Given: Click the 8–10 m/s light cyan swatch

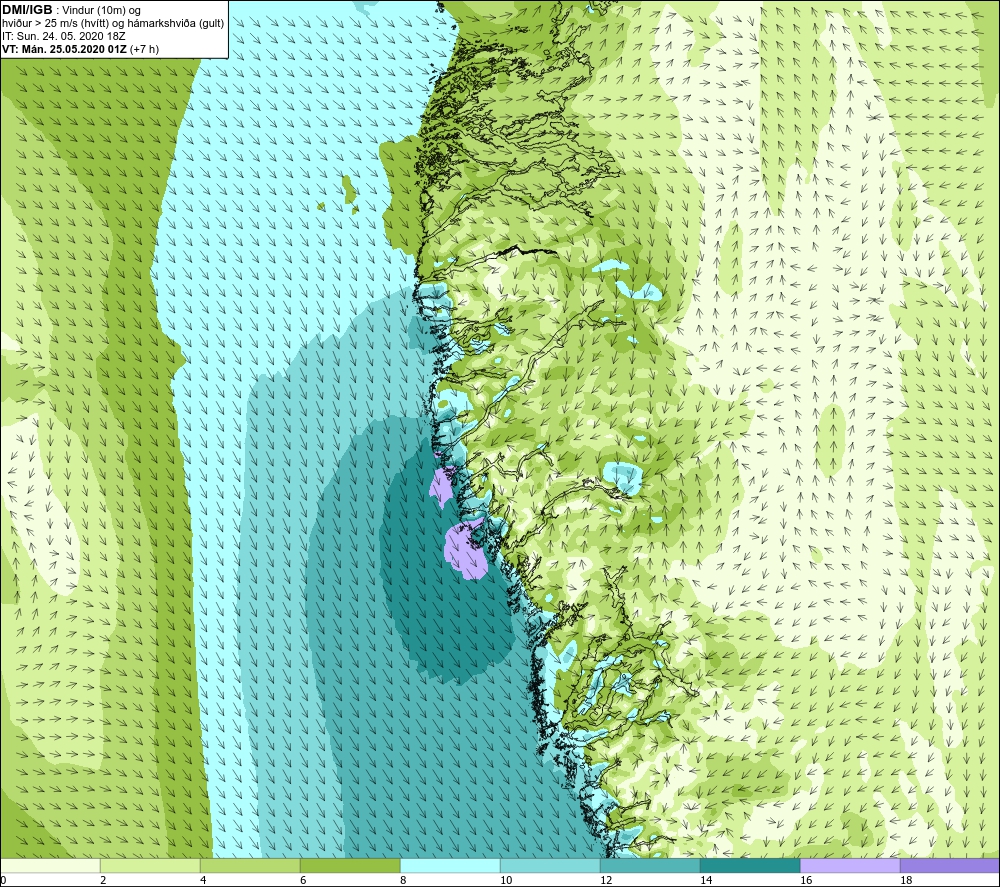Looking at the screenshot, I should [x=450, y=865].
